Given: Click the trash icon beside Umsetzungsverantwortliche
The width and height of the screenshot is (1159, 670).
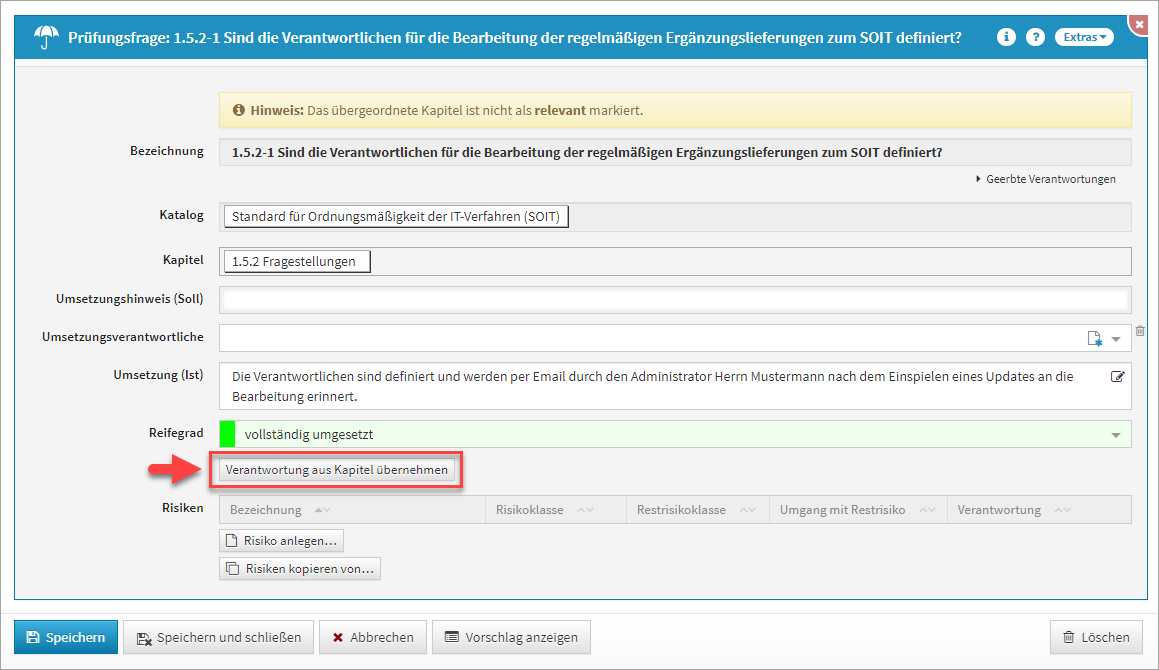Looking at the screenshot, I should pyautogui.click(x=1141, y=331).
